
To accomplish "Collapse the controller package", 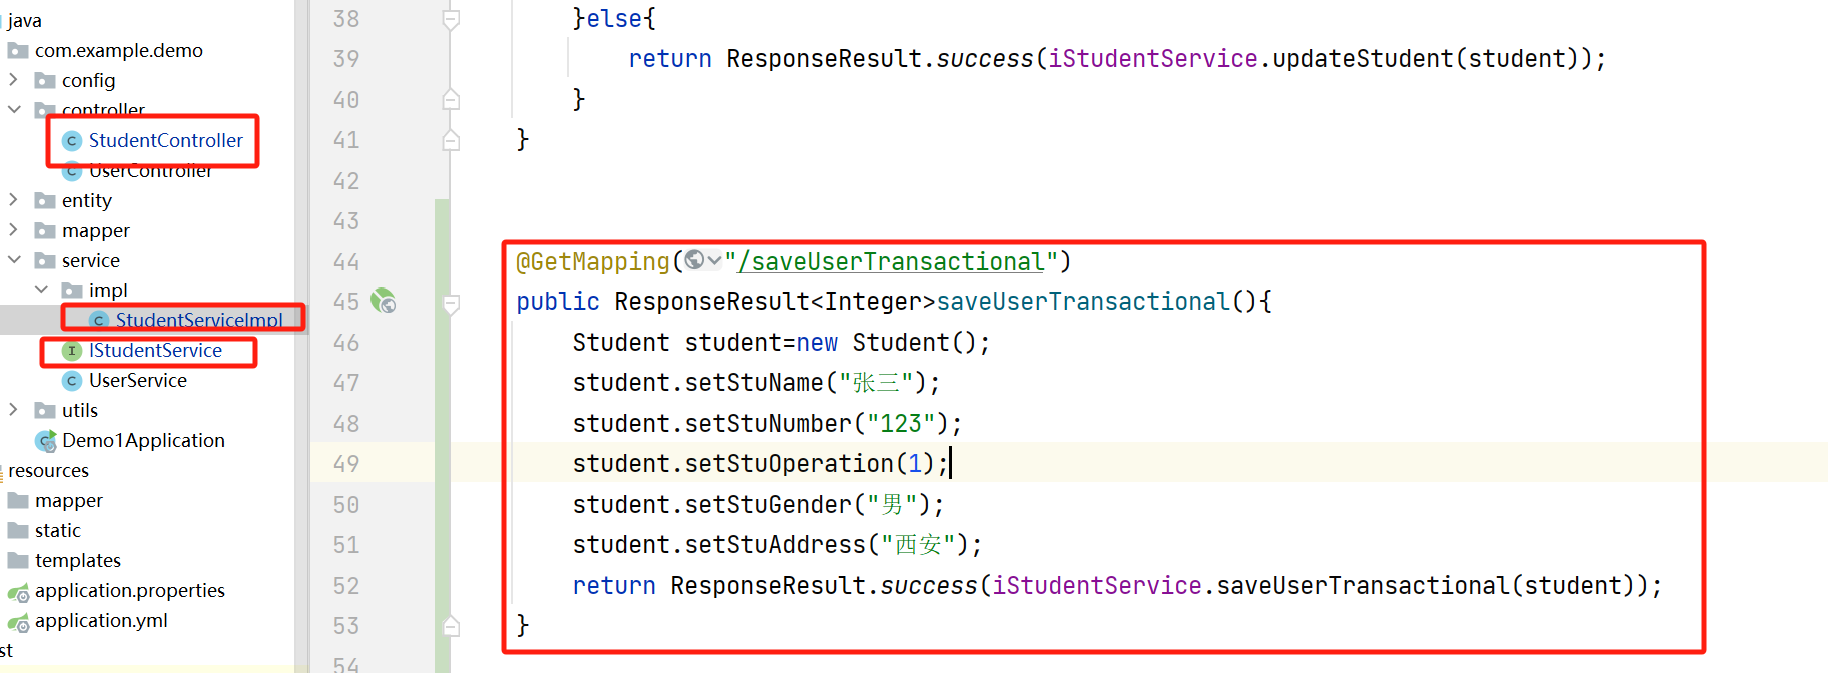I will 14,109.
